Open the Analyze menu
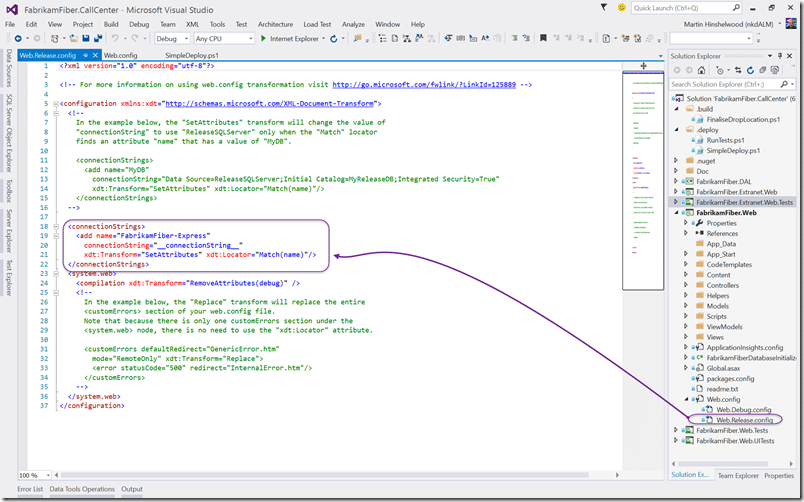The width and height of the screenshot is (804, 502). pyautogui.click(x=353, y=24)
